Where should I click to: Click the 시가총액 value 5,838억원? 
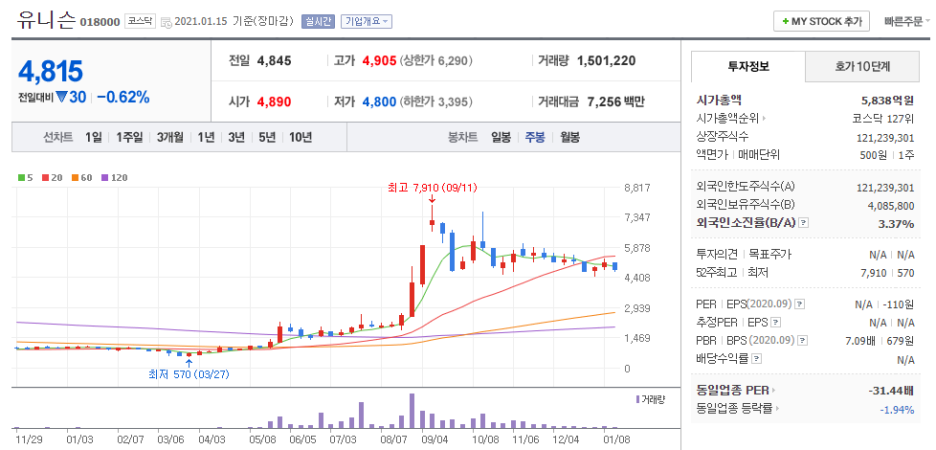click(x=888, y=100)
